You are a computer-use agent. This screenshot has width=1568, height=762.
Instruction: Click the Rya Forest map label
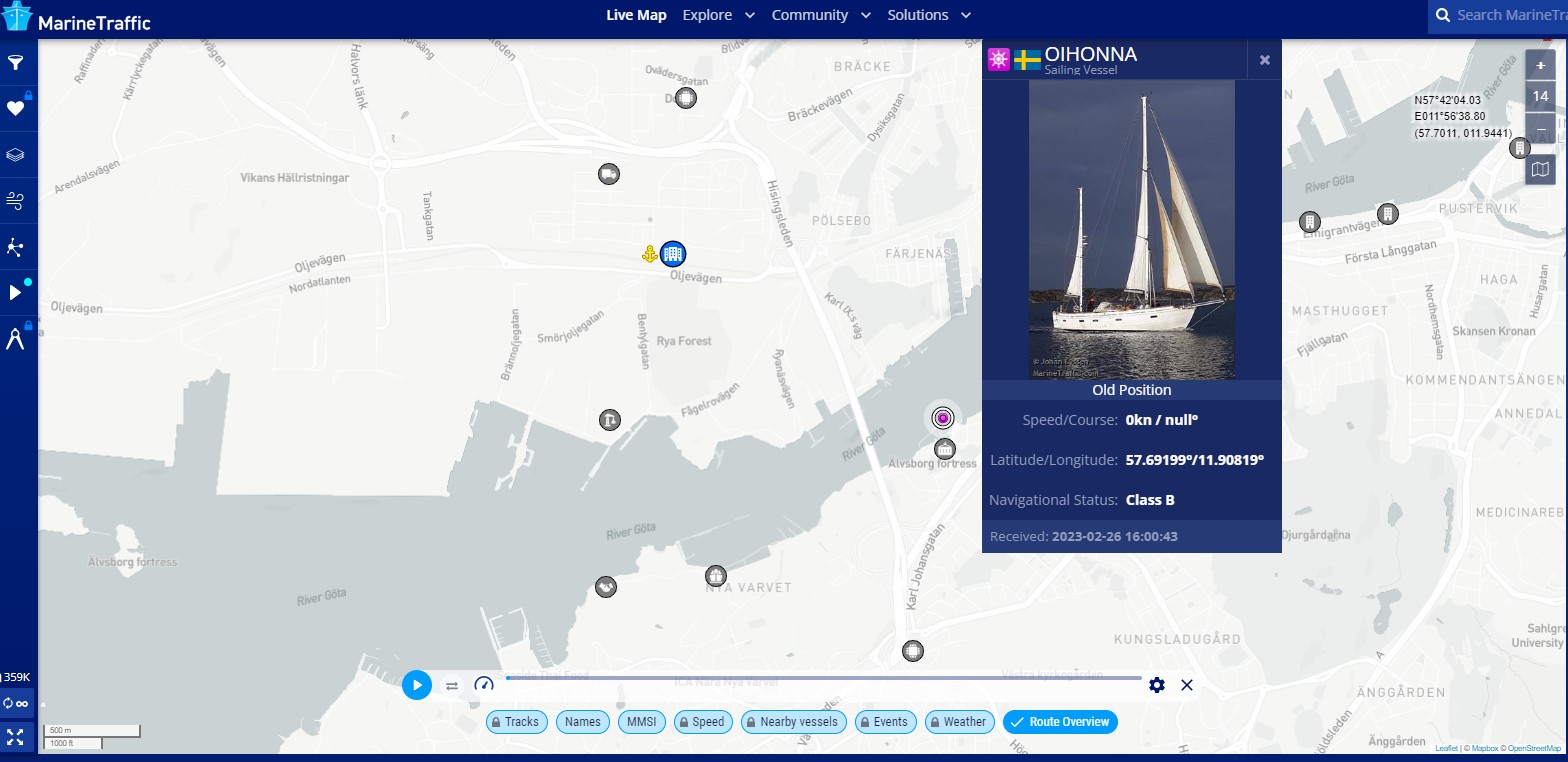[x=684, y=341]
